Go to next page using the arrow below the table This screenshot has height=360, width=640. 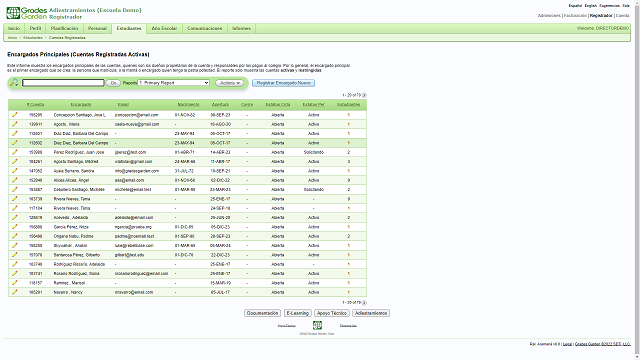364,303
